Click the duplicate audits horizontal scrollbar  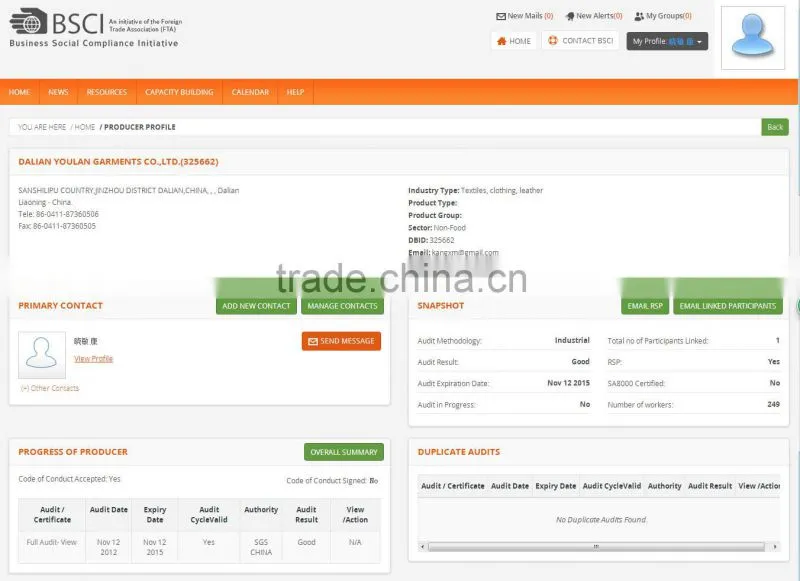tap(596, 546)
